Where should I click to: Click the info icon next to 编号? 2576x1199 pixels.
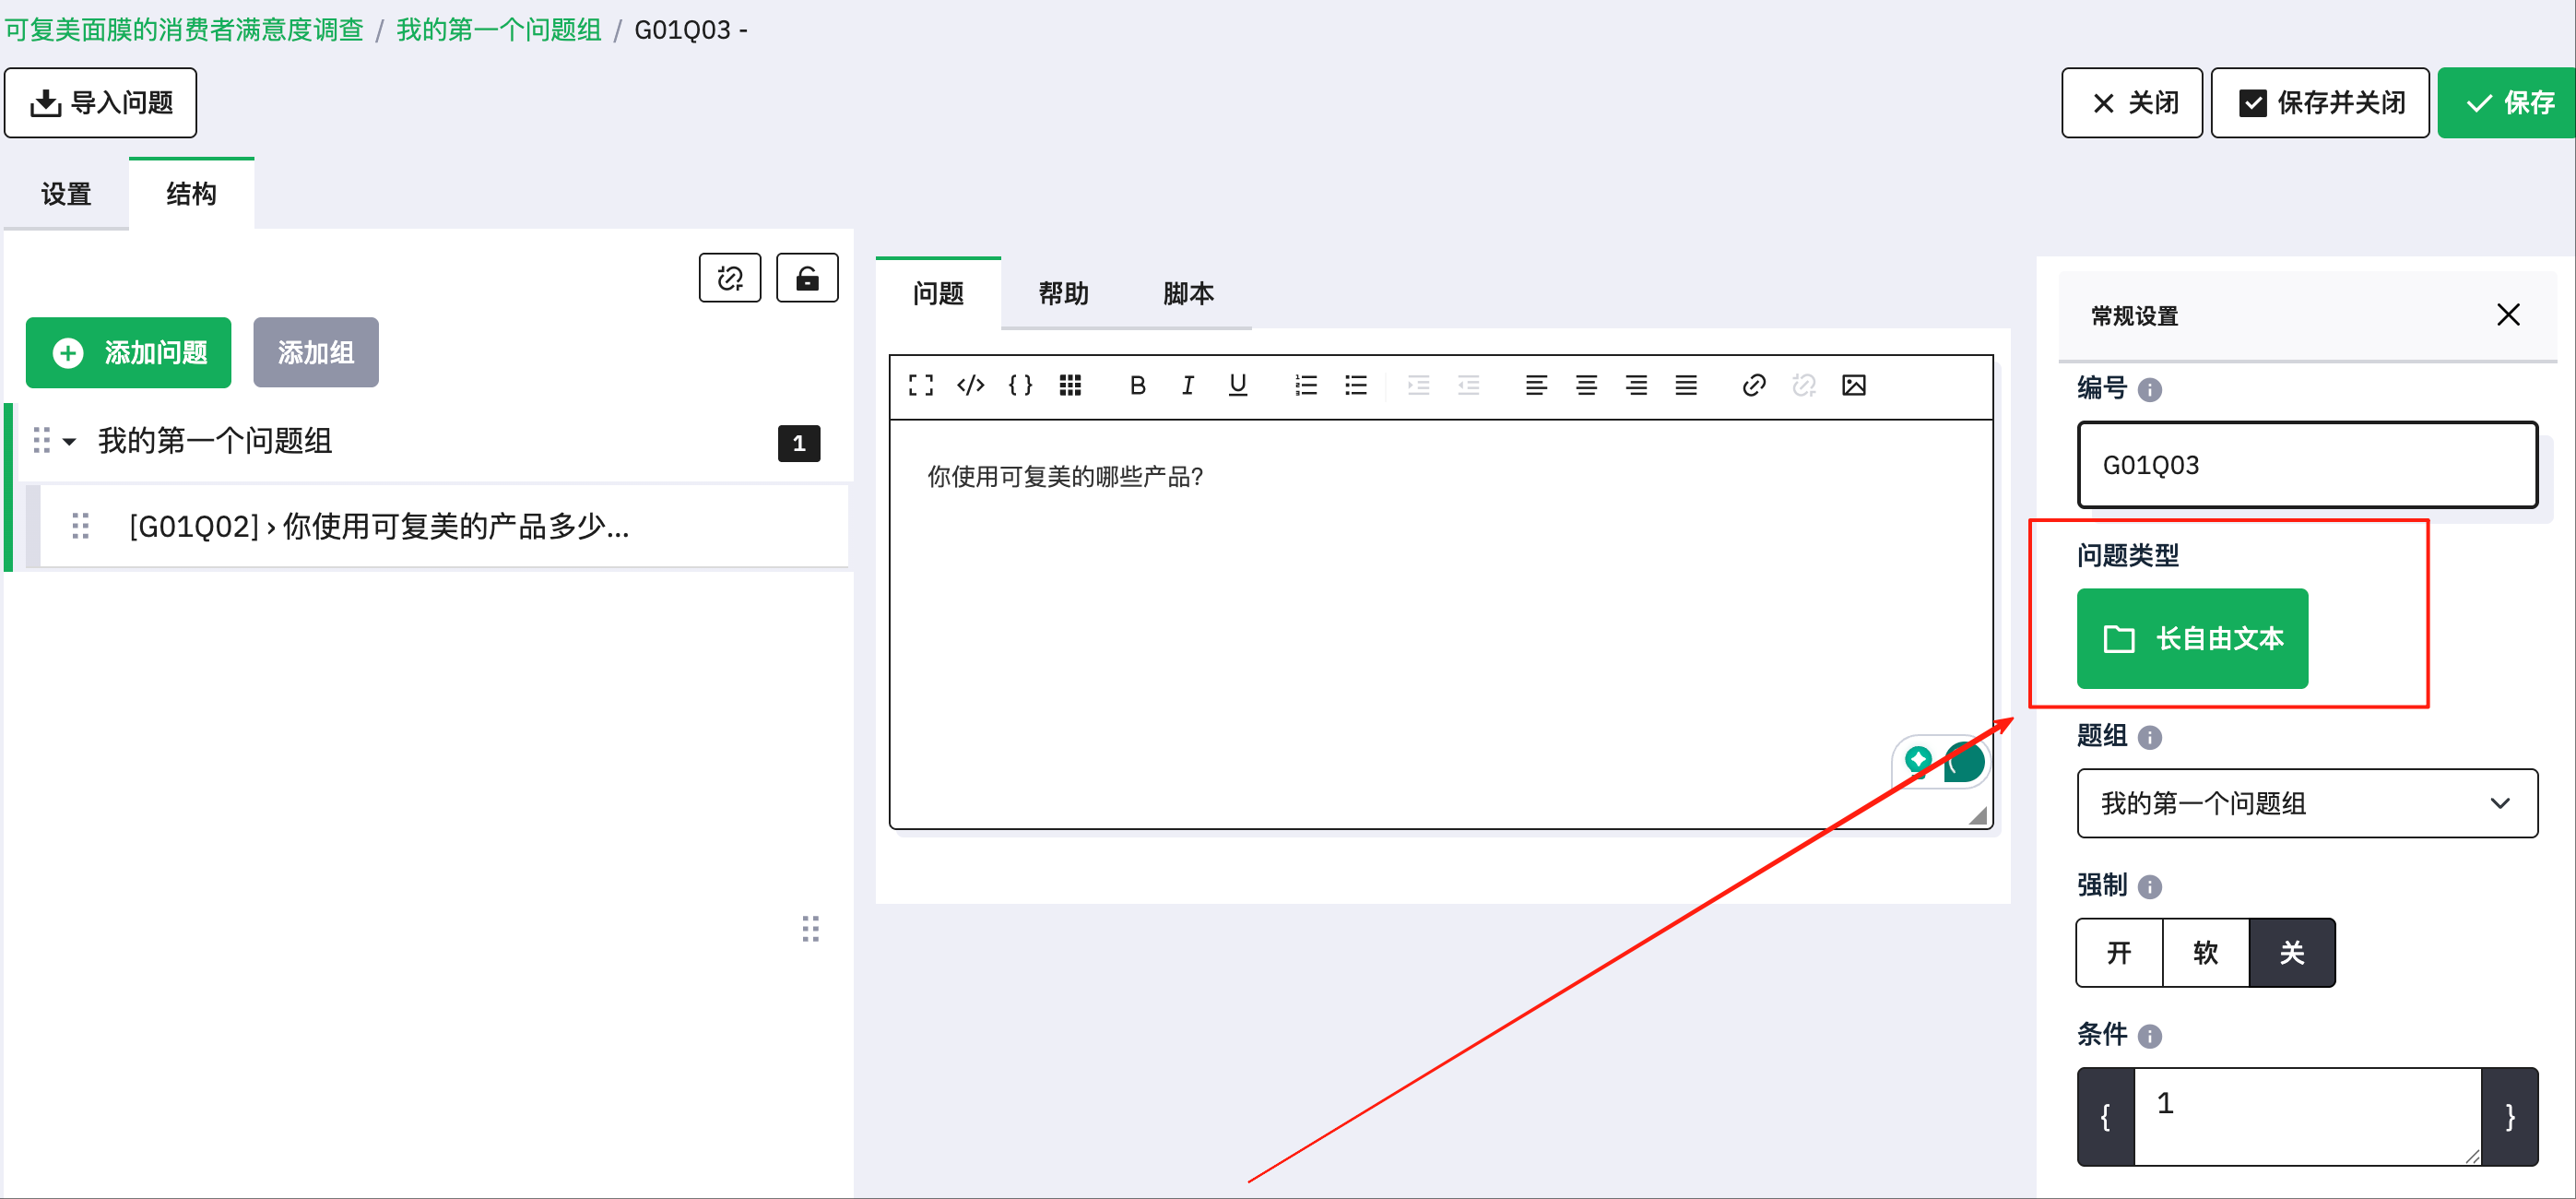point(2150,390)
